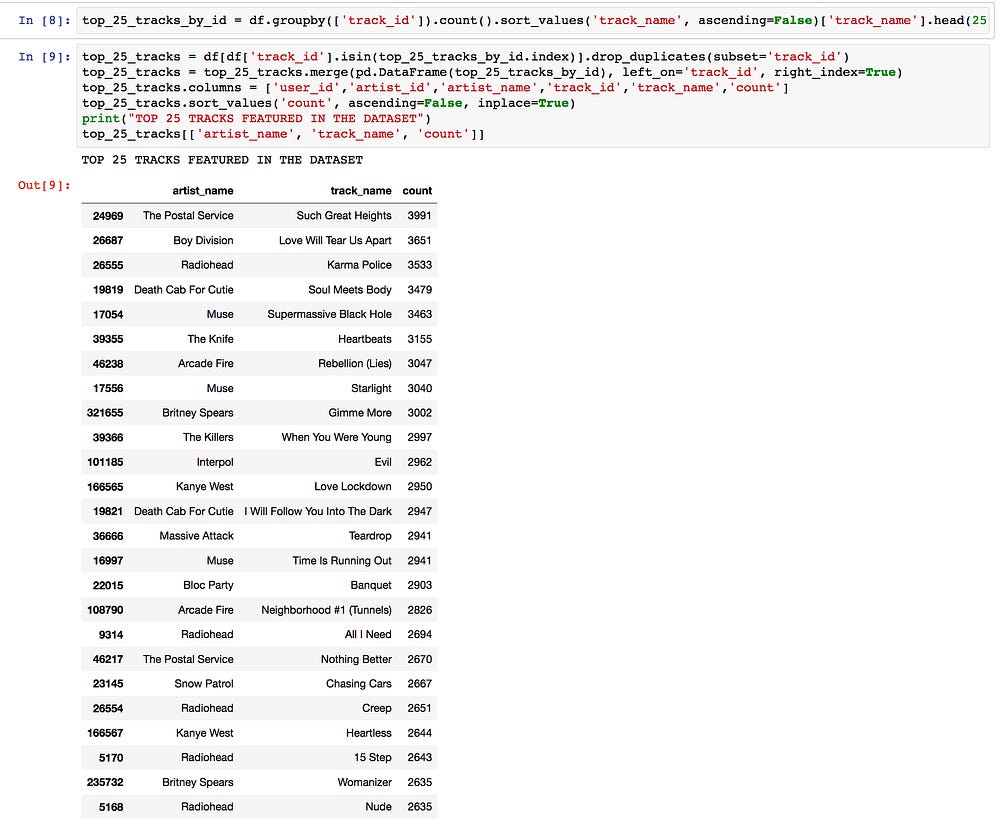Click row index 235732
The height and width of the screenshot is (837, 1000).
click(105, 783)
